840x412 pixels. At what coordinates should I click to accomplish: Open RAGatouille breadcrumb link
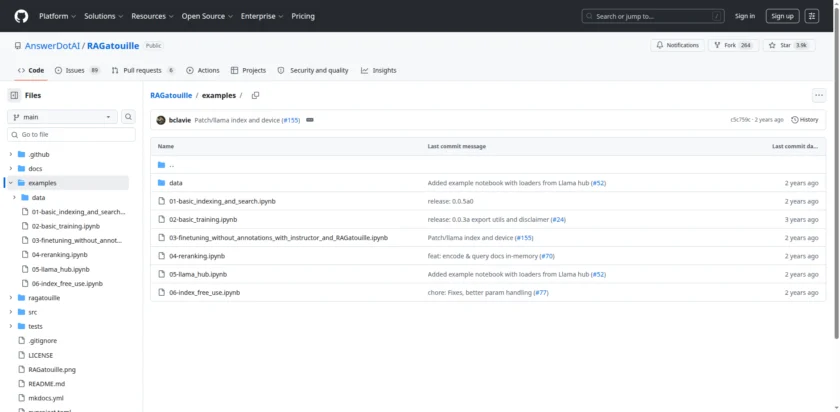171,95
